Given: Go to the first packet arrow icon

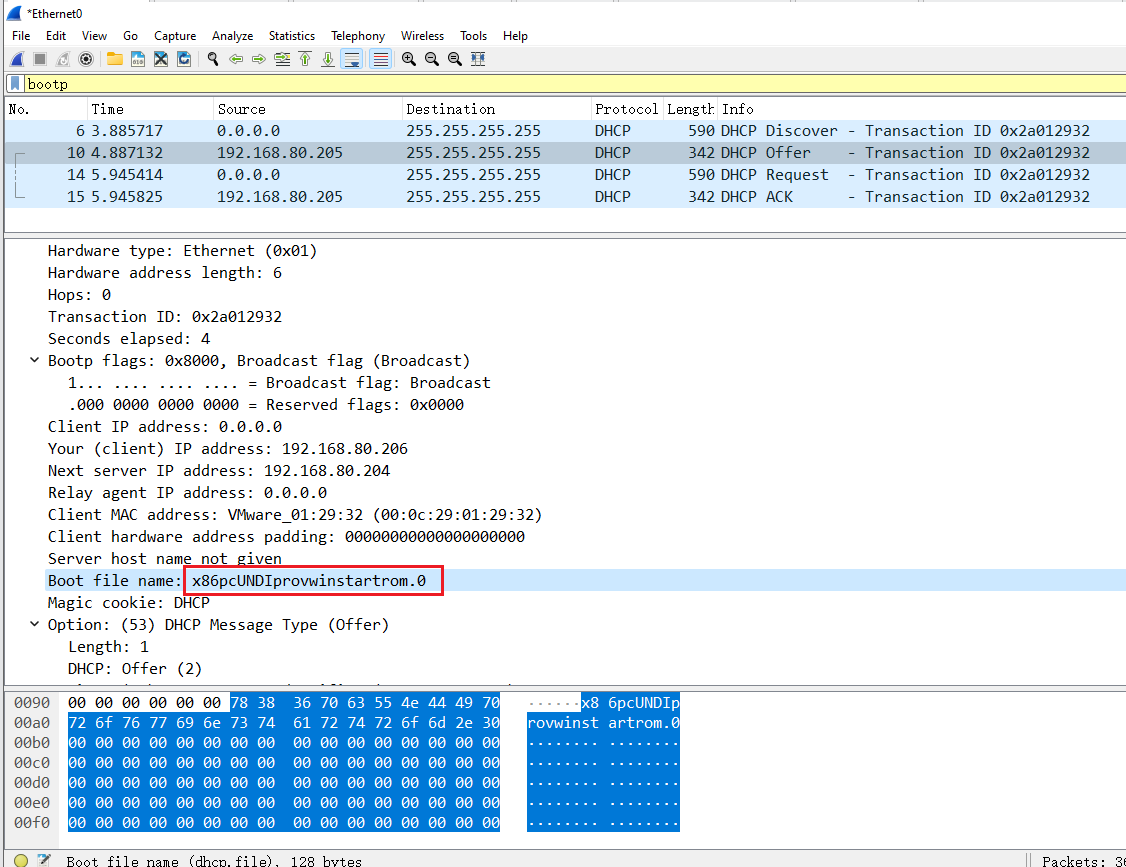Looking at the screenshot, I should [x=305, y=59].
